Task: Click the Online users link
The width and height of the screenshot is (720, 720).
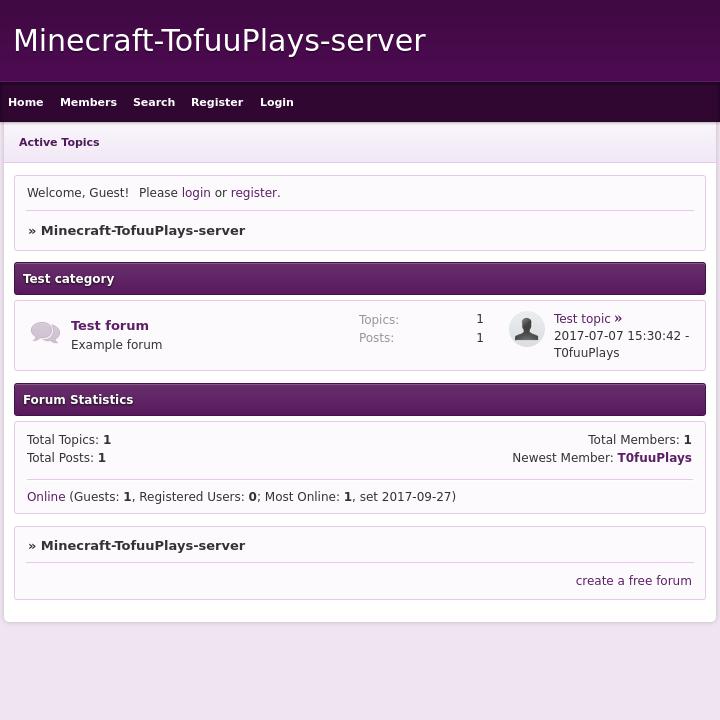Action: (46, 497)
